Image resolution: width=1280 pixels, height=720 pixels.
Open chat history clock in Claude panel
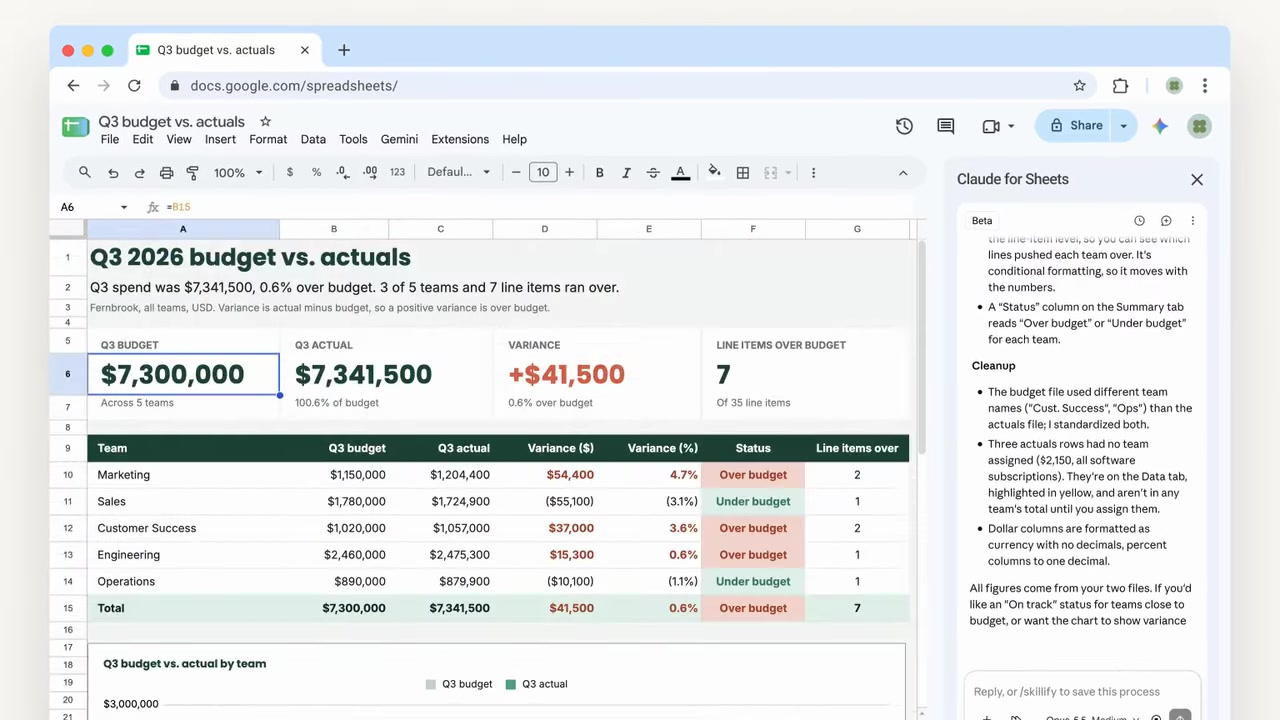coord(1139,221)
